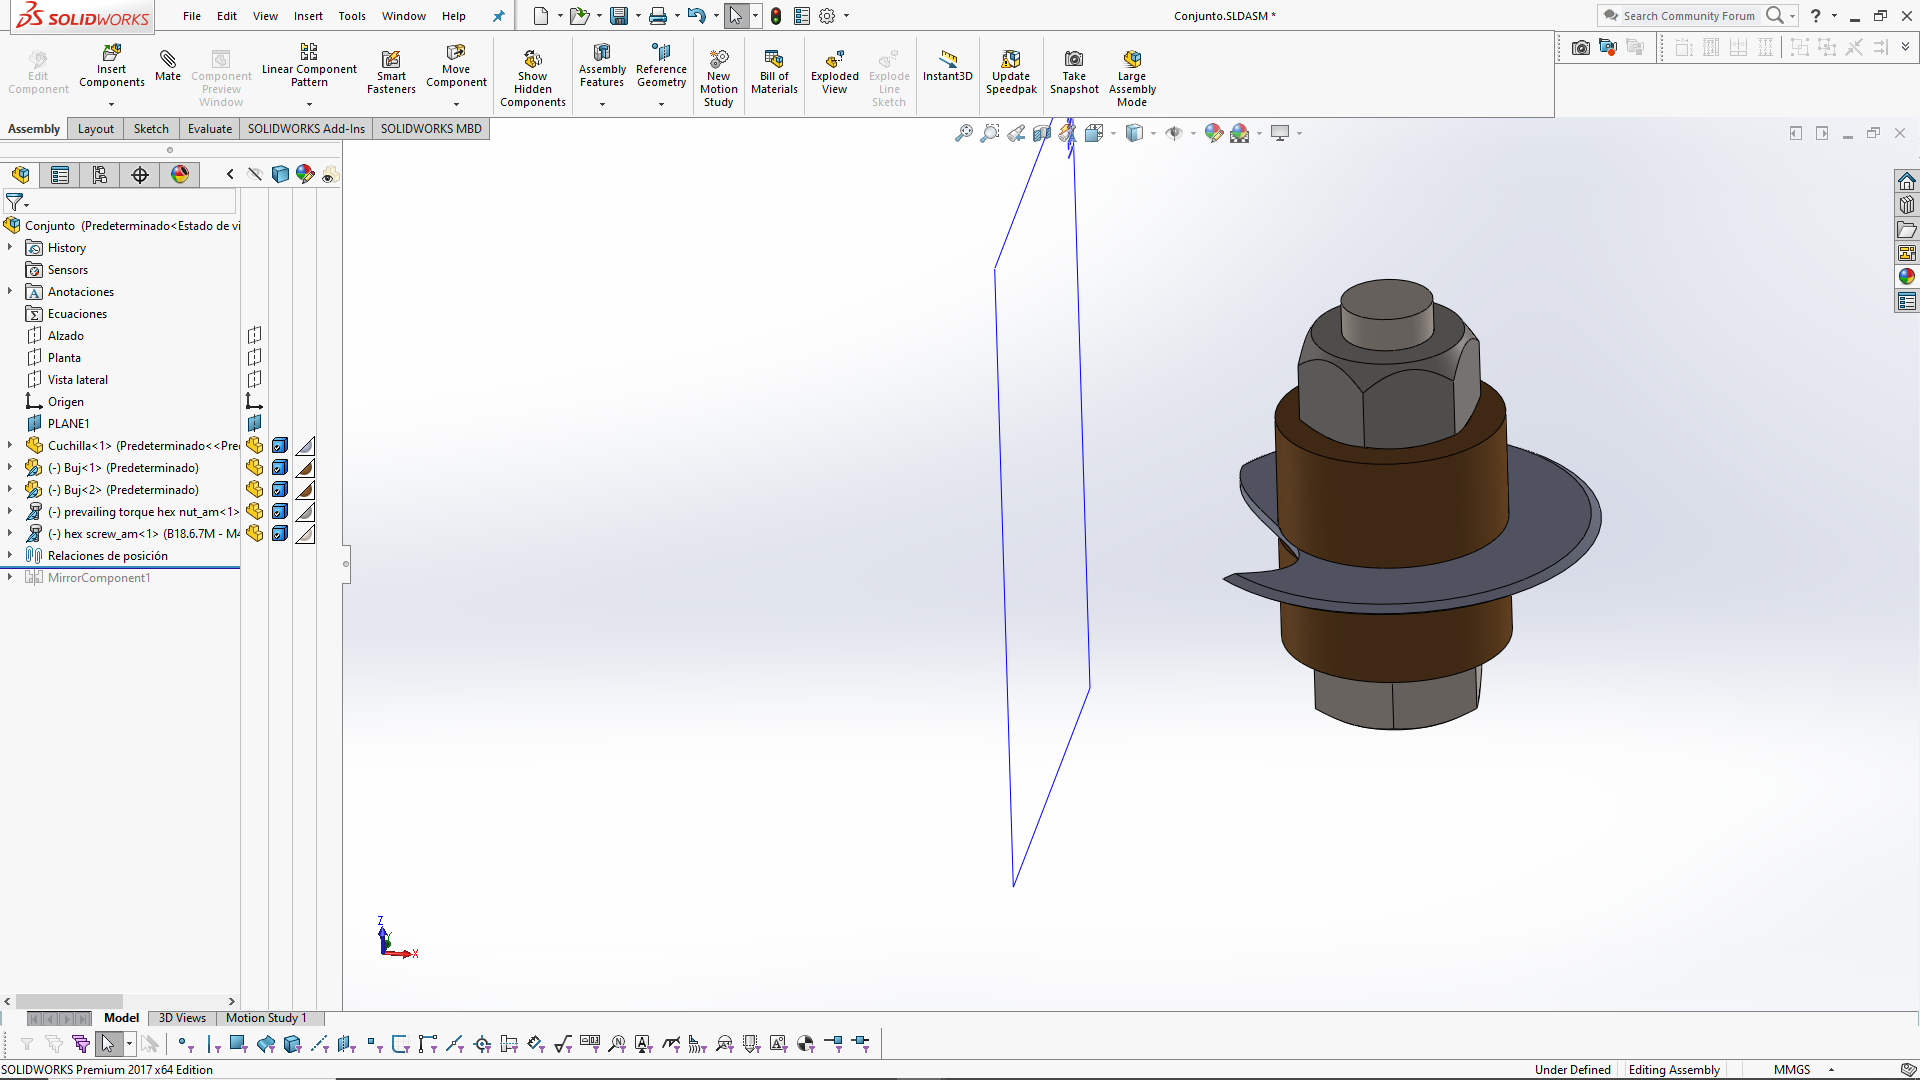Open the Section View tool
The image size is (1920, 1080).
(1042, 132)
